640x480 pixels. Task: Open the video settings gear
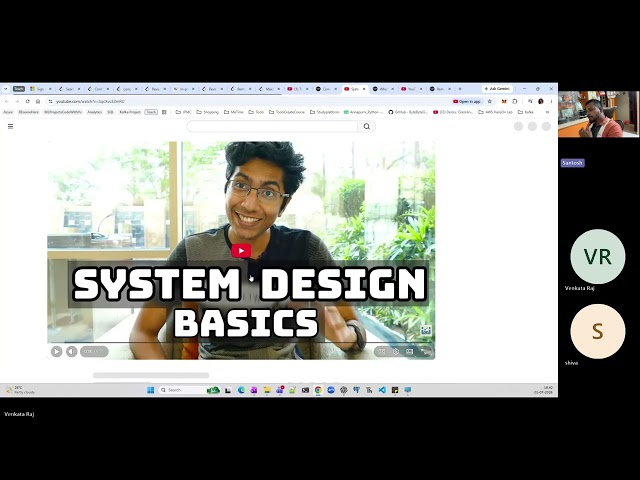tap(396, 351)
